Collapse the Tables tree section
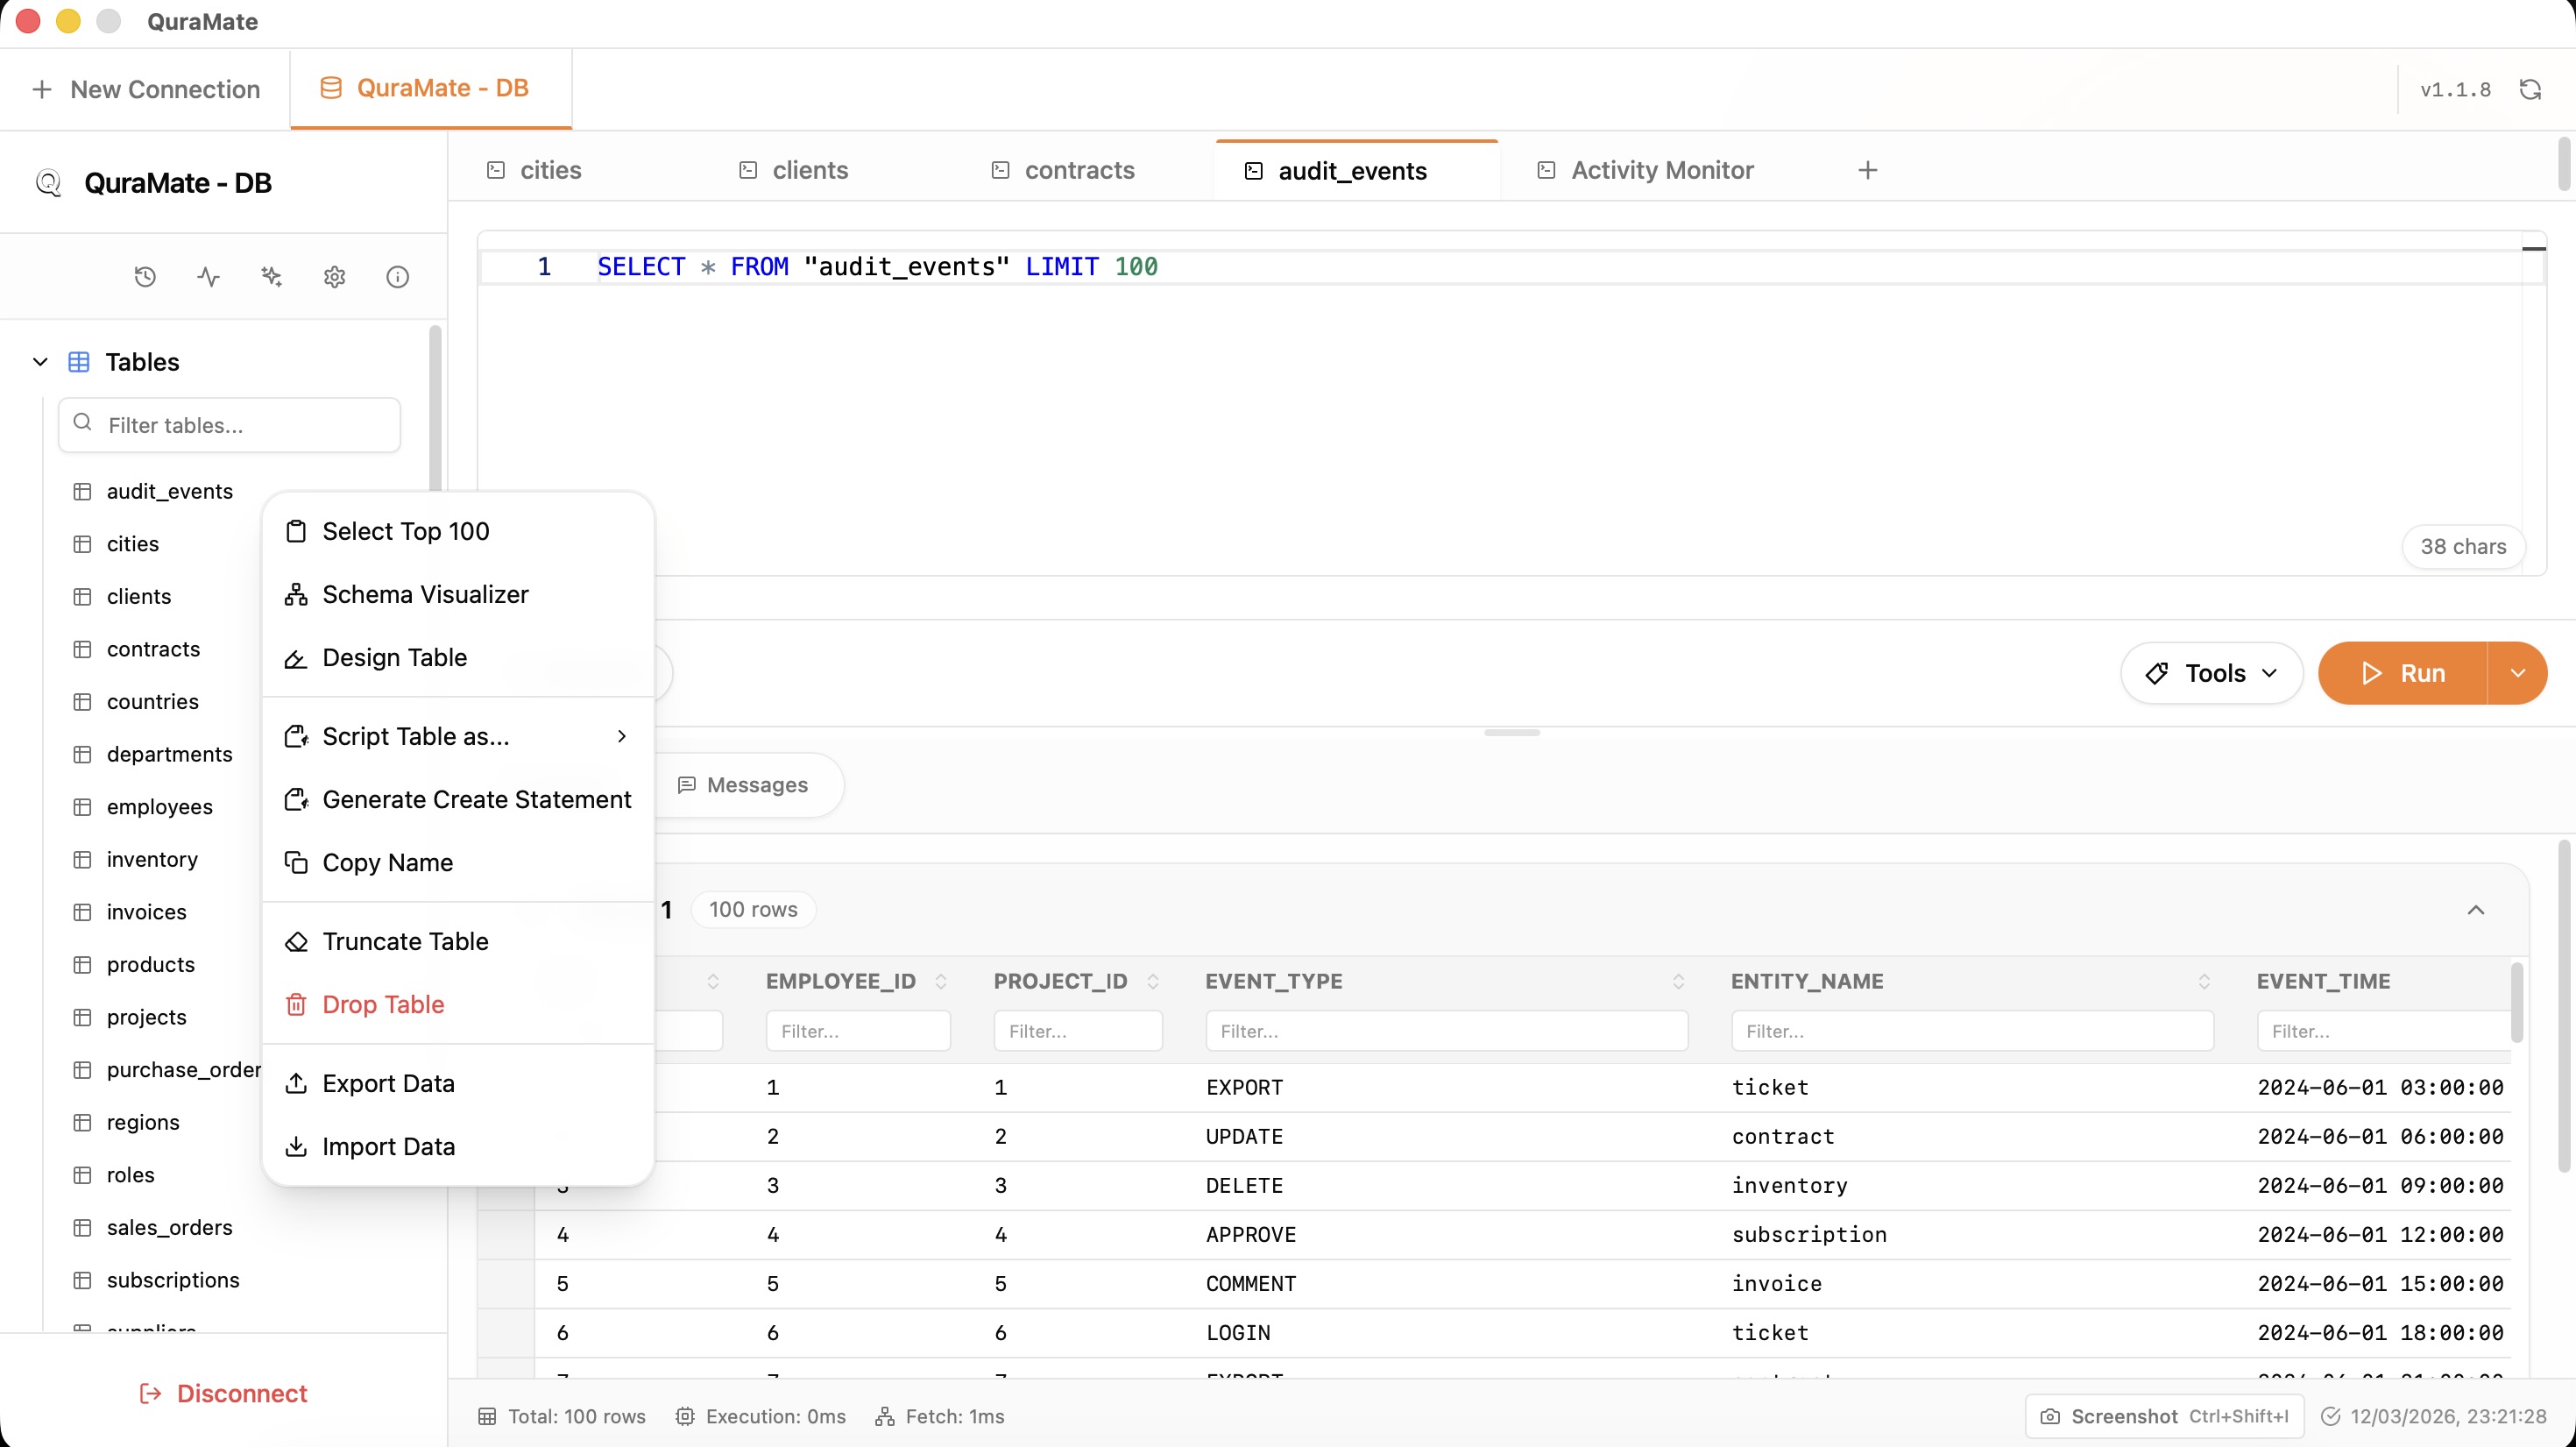Viewport: 2576px width, 1447px height. tap(40, 362)
